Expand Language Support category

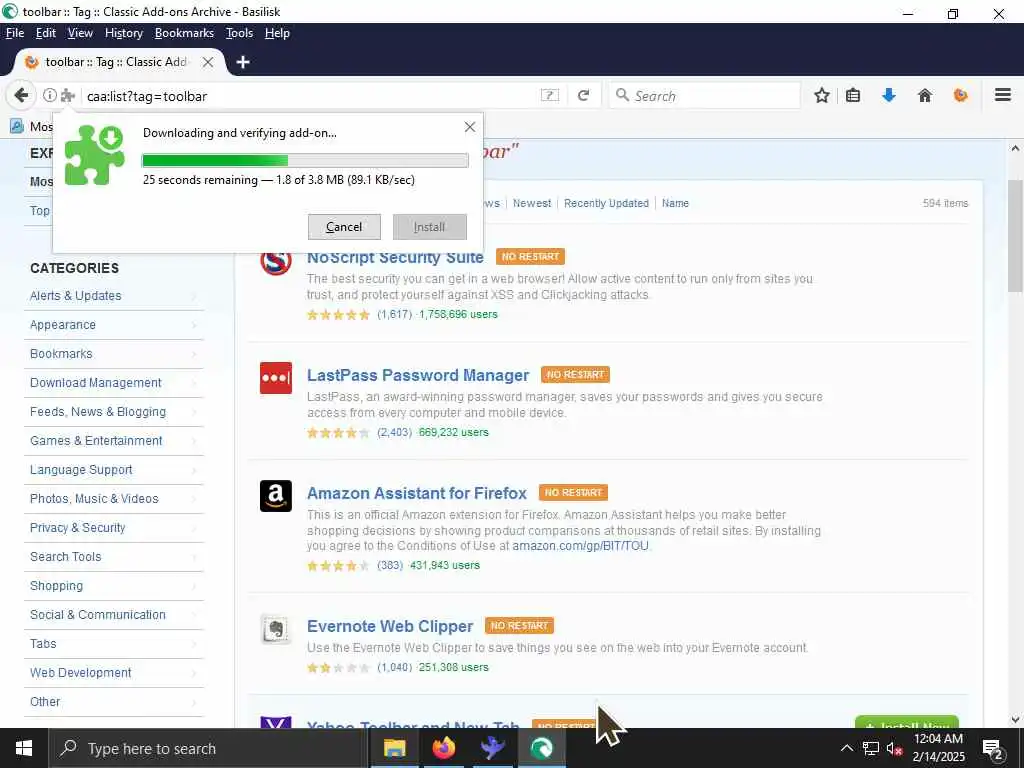pos(114,470)
